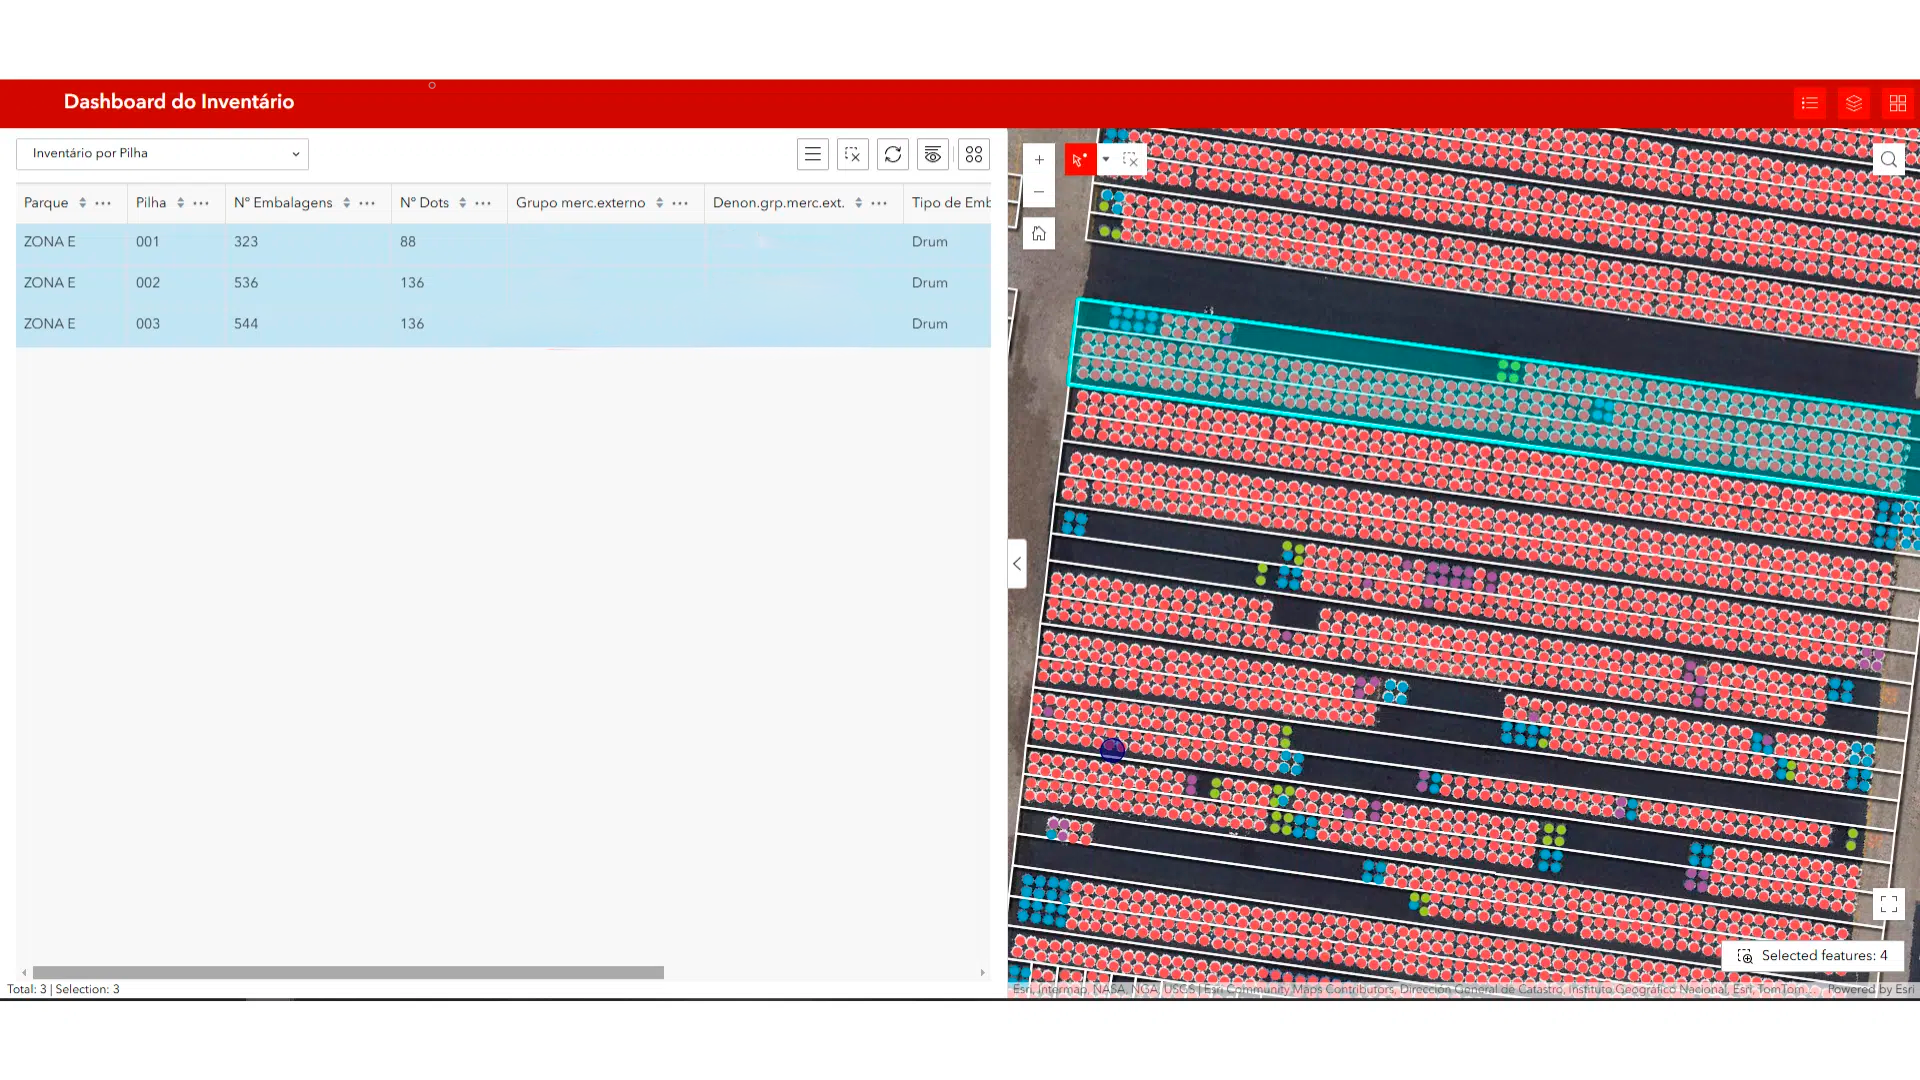Toggle show/hide columns eye icon
Image resolution: width=1920 pixels, height=1080 pixels.
[932, 154]
